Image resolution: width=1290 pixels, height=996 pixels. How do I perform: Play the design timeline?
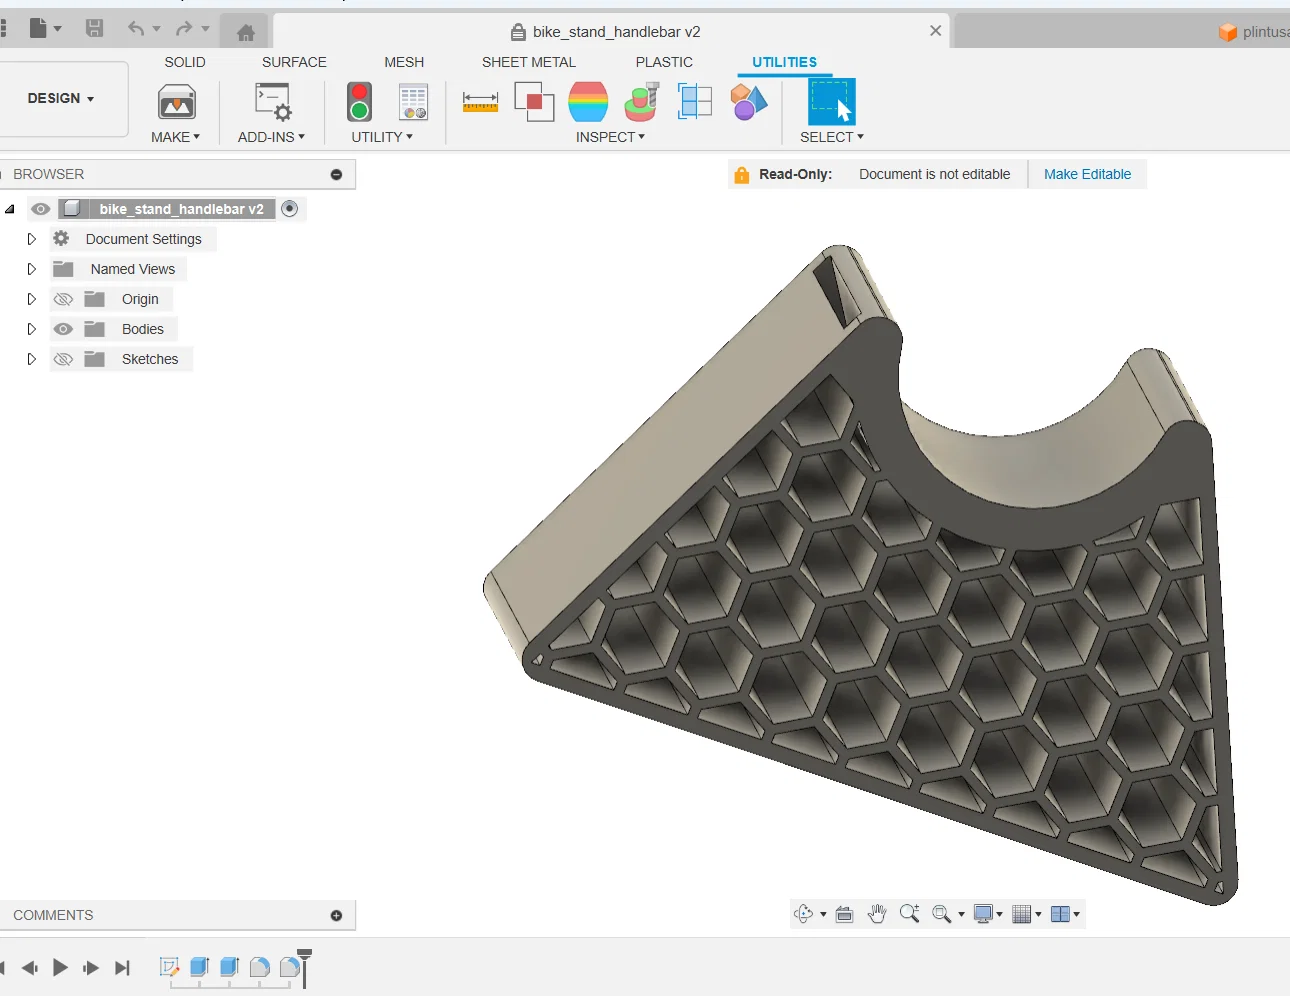tap(60, 967)
